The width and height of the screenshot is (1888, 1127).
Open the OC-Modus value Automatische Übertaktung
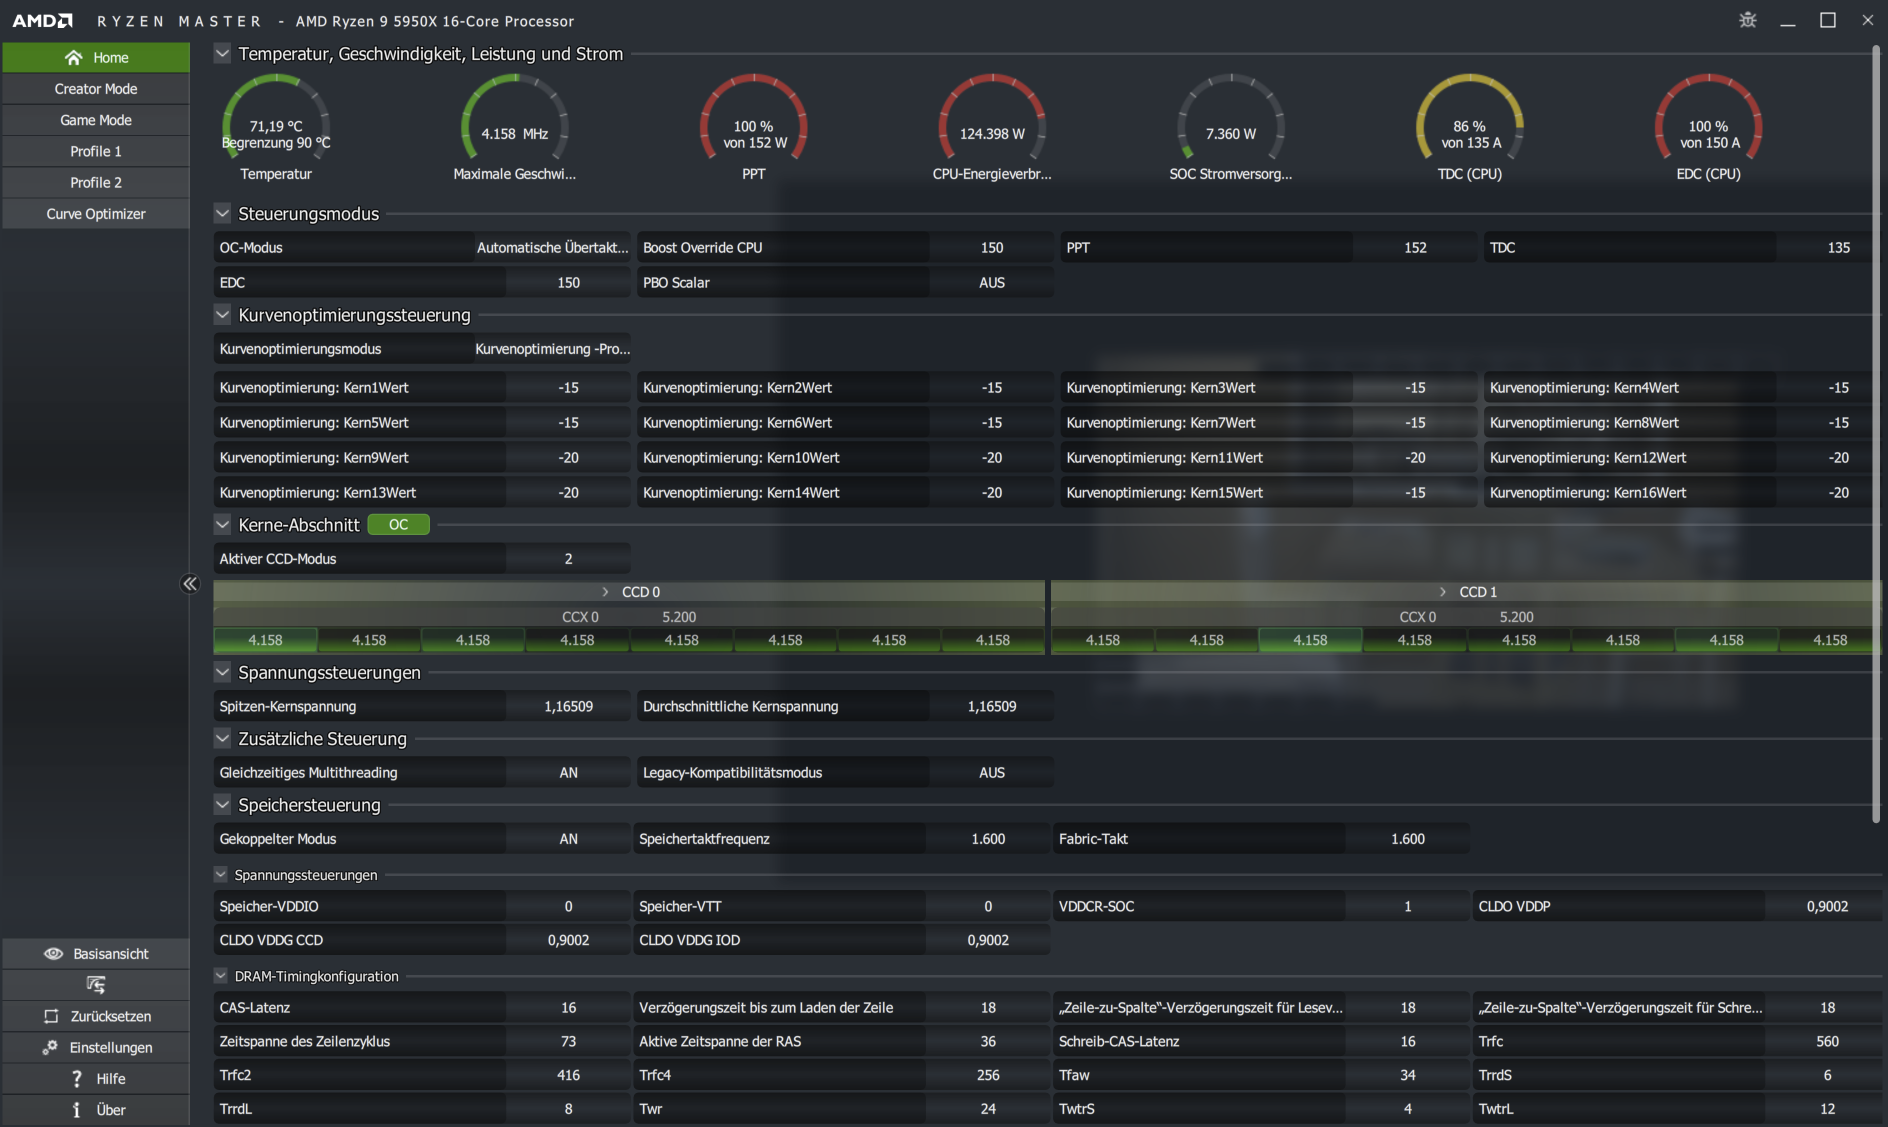552,248
